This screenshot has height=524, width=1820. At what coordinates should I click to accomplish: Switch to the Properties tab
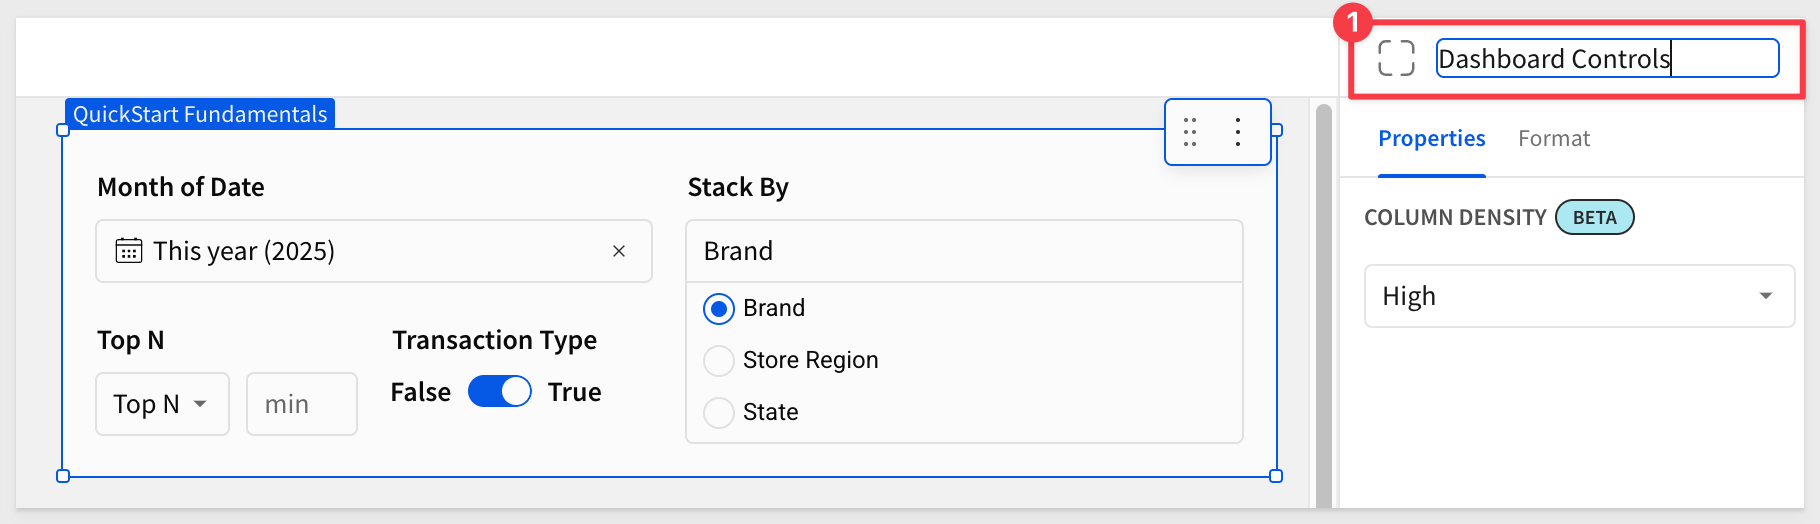click(1431, 138)
